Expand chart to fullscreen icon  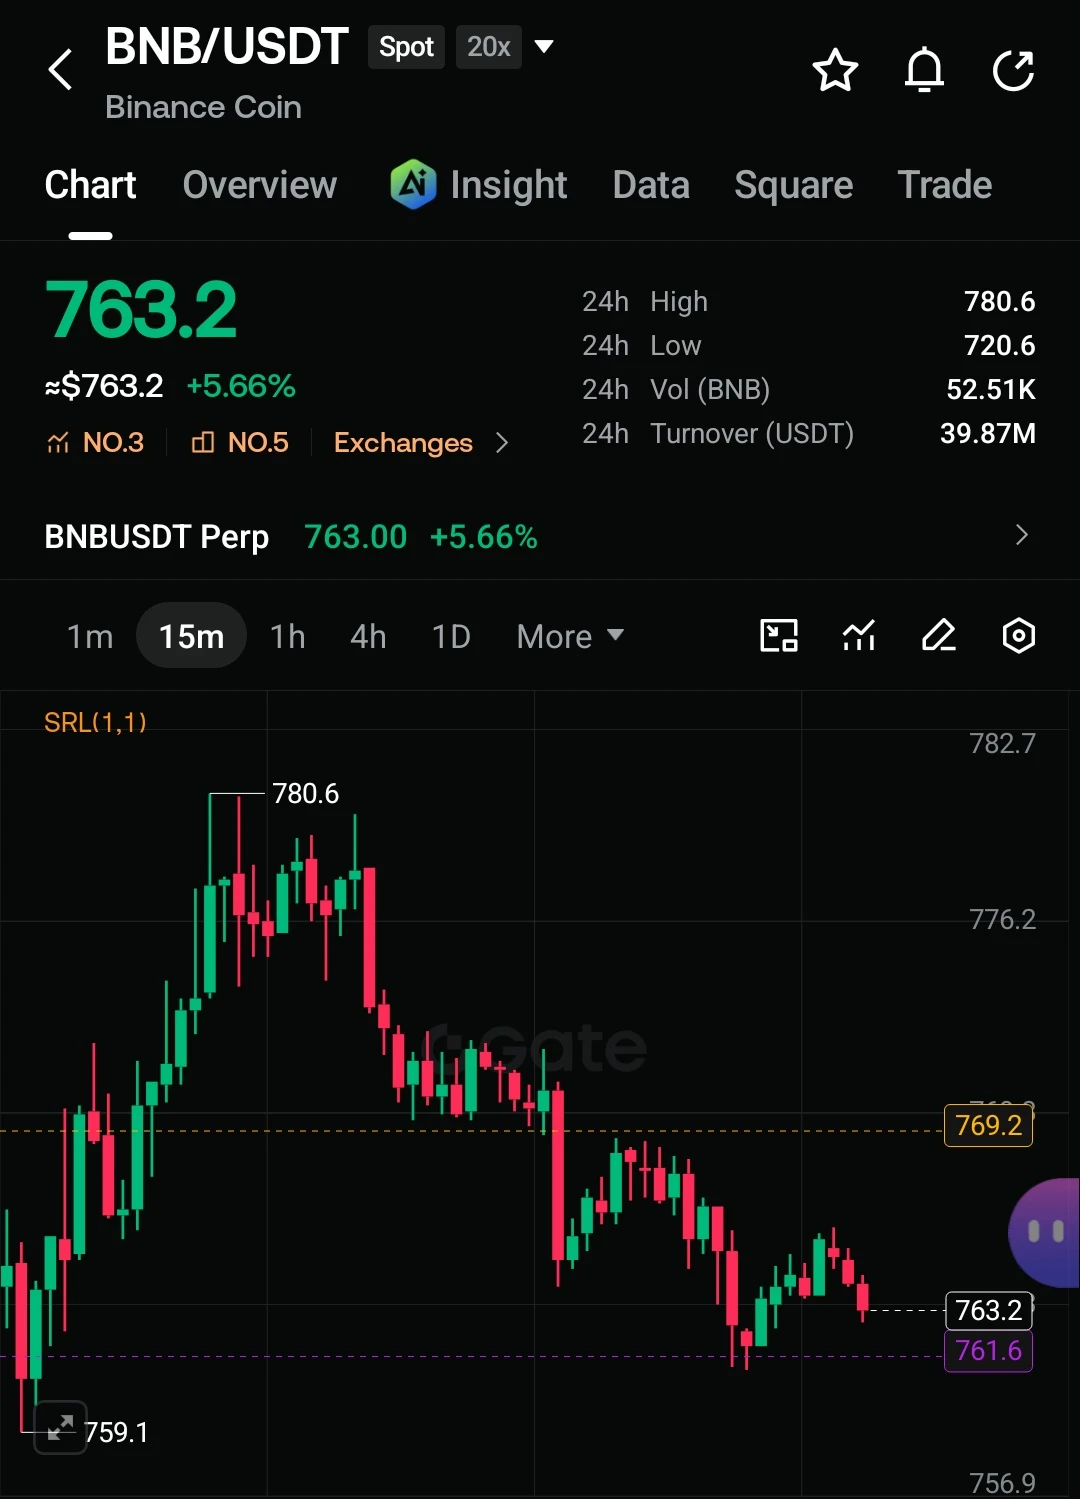pos(60,1427)
